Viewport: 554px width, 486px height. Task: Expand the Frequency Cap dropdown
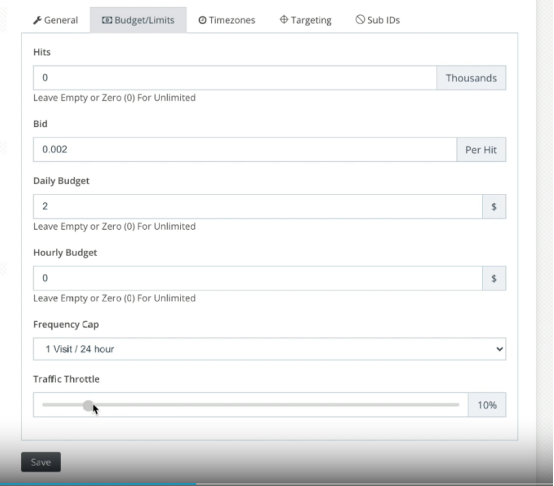point(270,349)
